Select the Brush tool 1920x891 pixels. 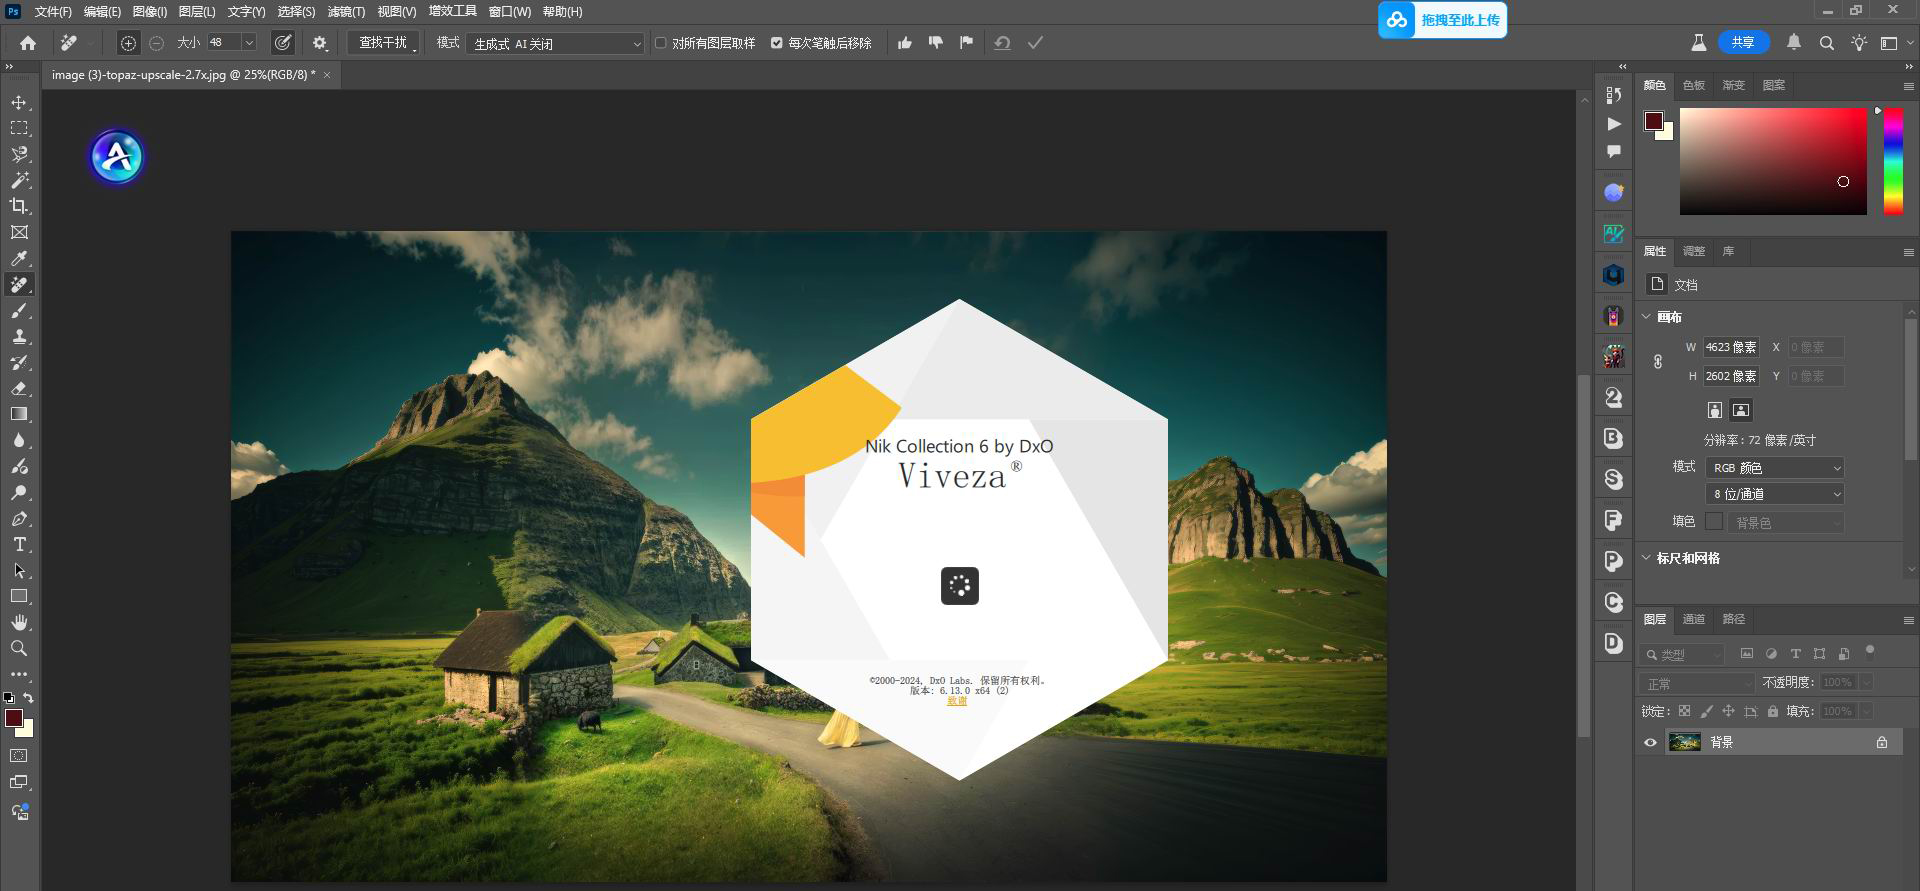(x=19, y=311)
